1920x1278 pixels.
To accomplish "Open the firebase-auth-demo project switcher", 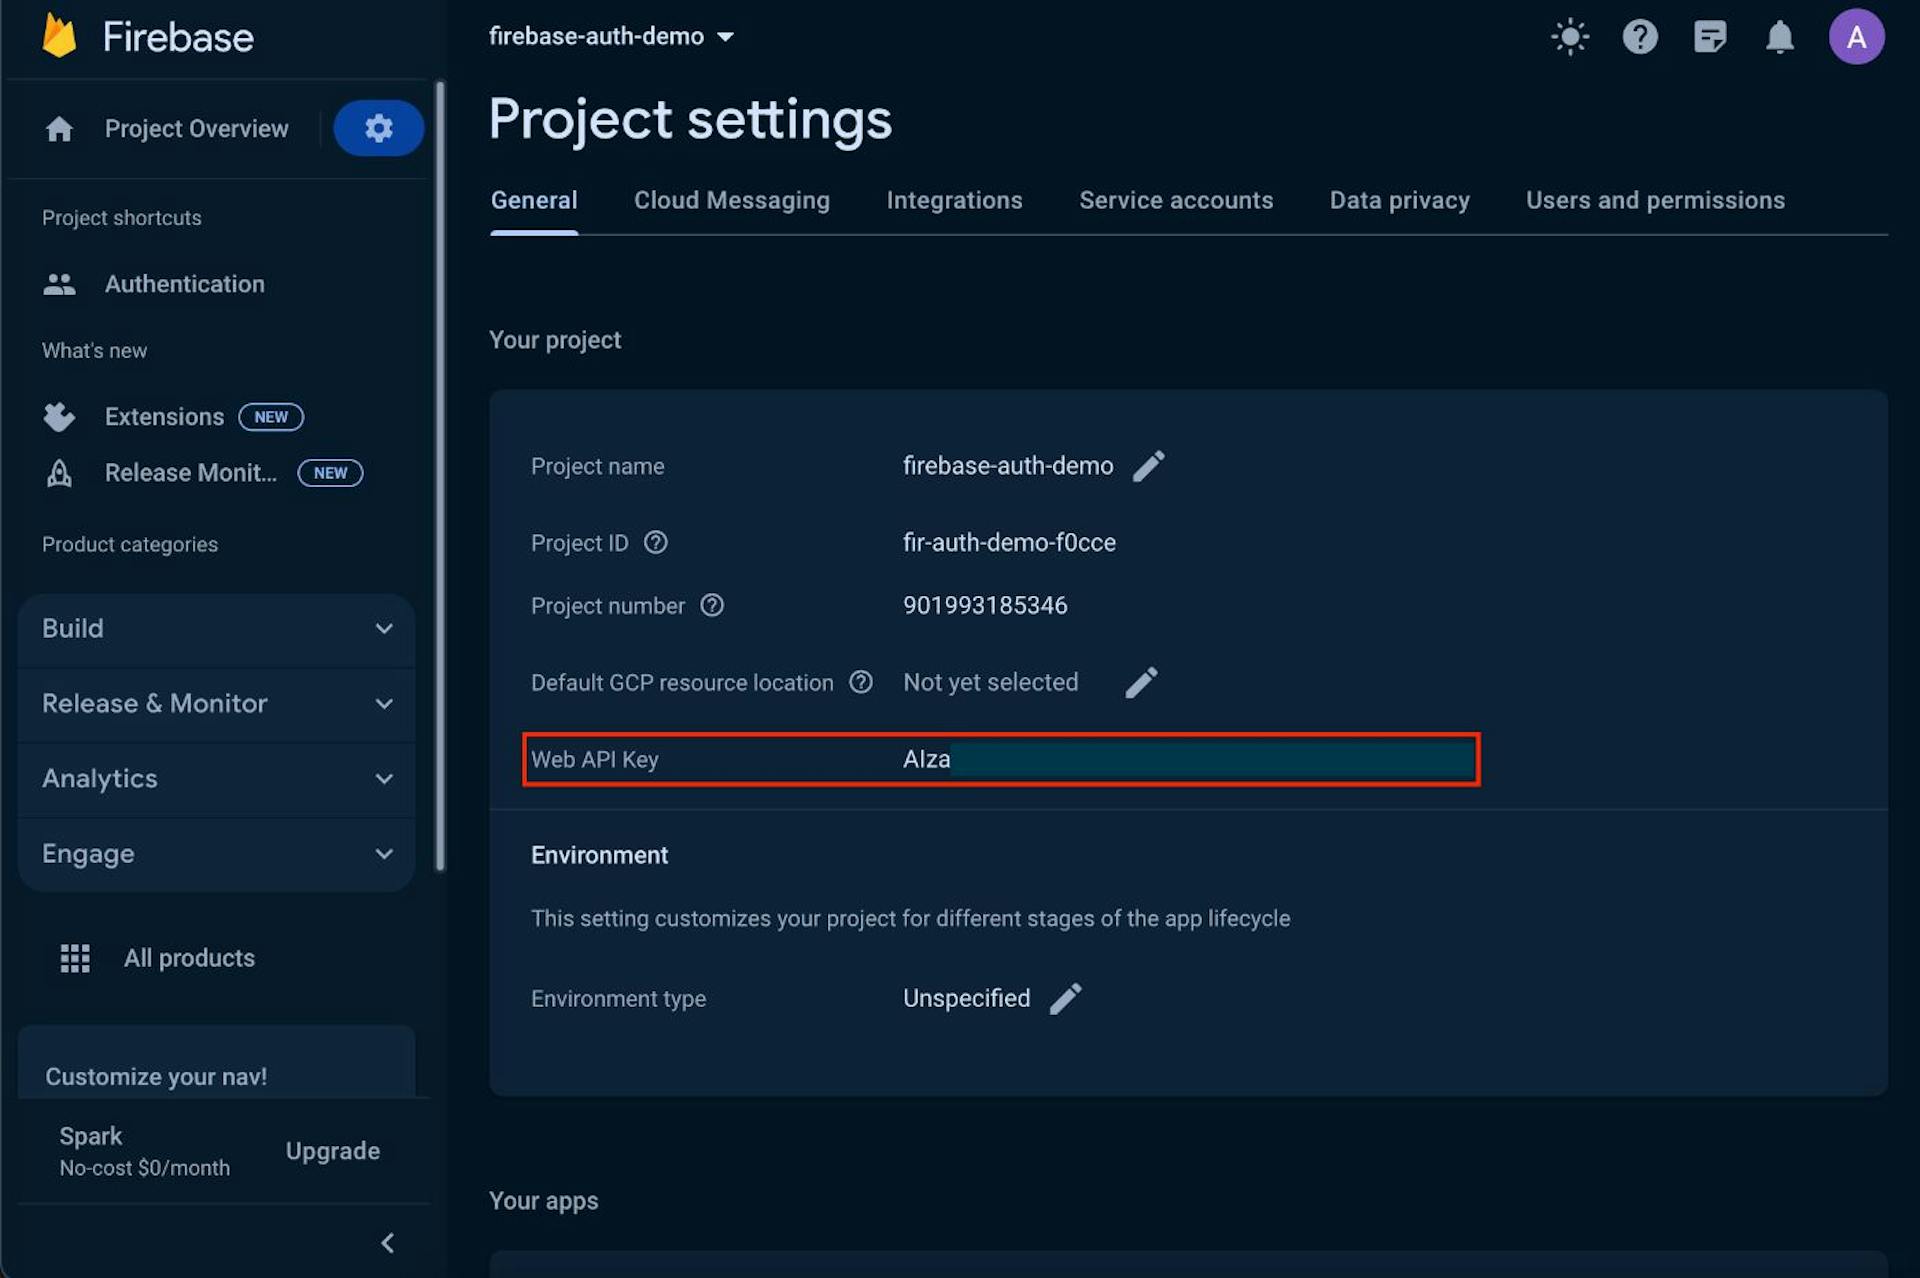I will click(x=612, y=36).
